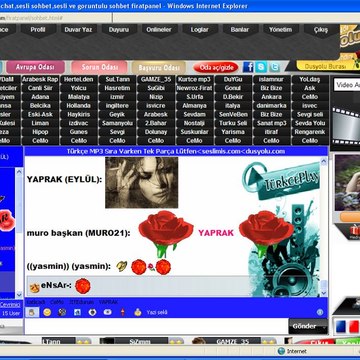360x360 pixels.
Task: Join the Kurtce mp3 room
Action: point(194,79)
